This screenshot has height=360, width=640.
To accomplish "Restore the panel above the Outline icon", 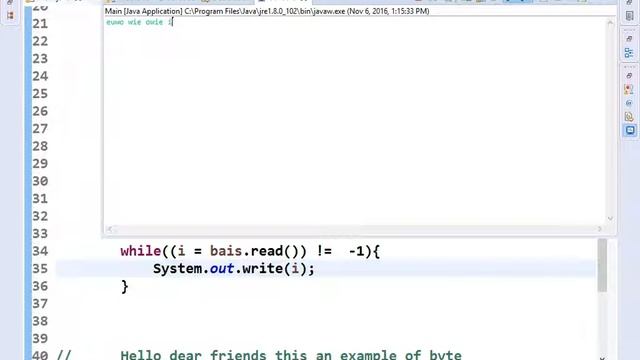I will pos(629,39).
